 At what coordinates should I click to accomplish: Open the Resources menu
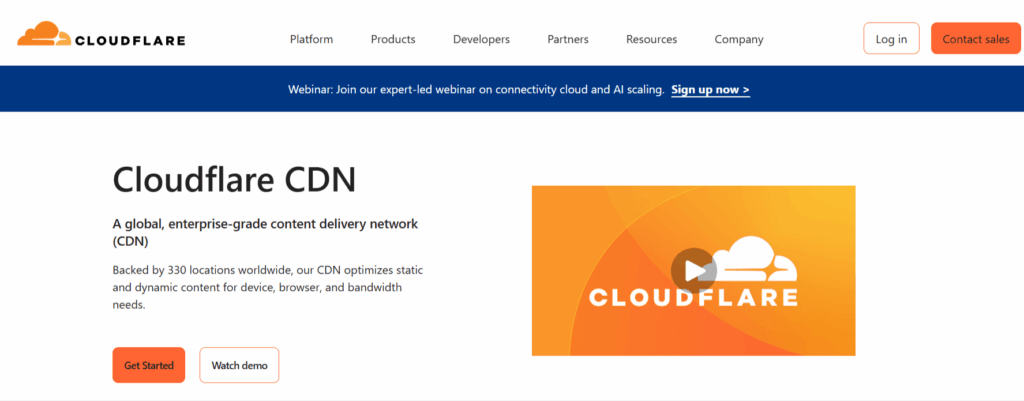[652, 39]
